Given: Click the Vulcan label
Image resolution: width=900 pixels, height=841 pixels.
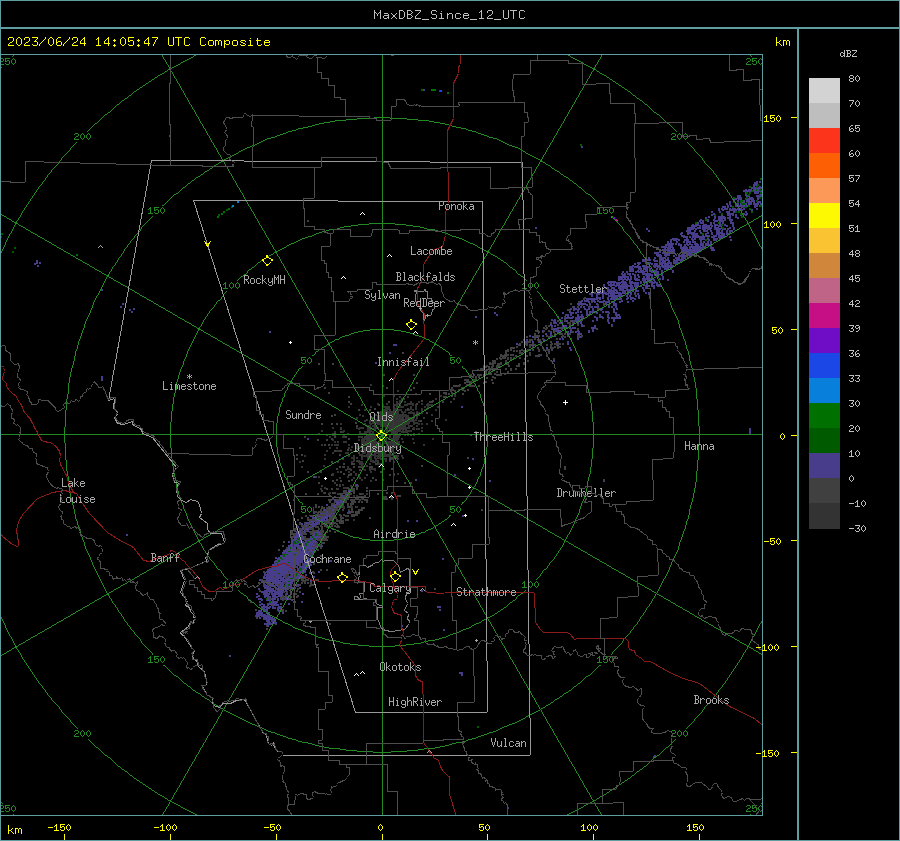Looking at the screenshot, I should (x=509, y=743).
